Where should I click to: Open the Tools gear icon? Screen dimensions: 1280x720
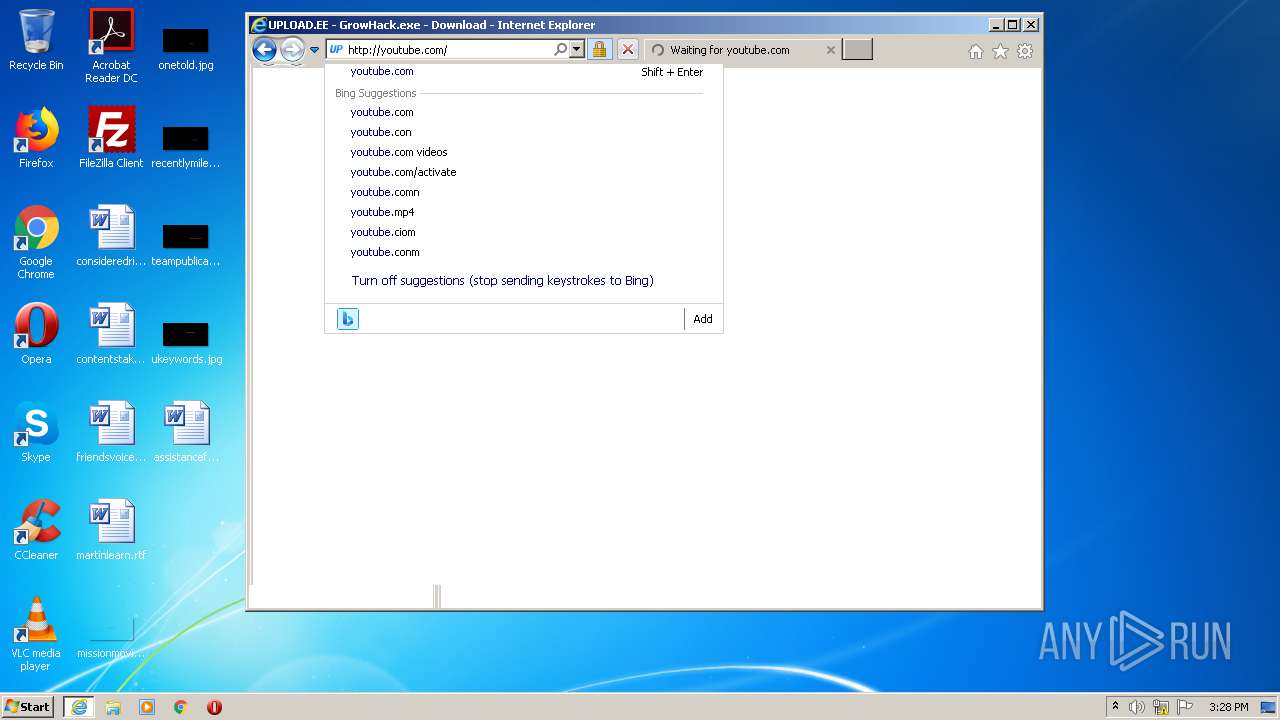pos(1025,52)
